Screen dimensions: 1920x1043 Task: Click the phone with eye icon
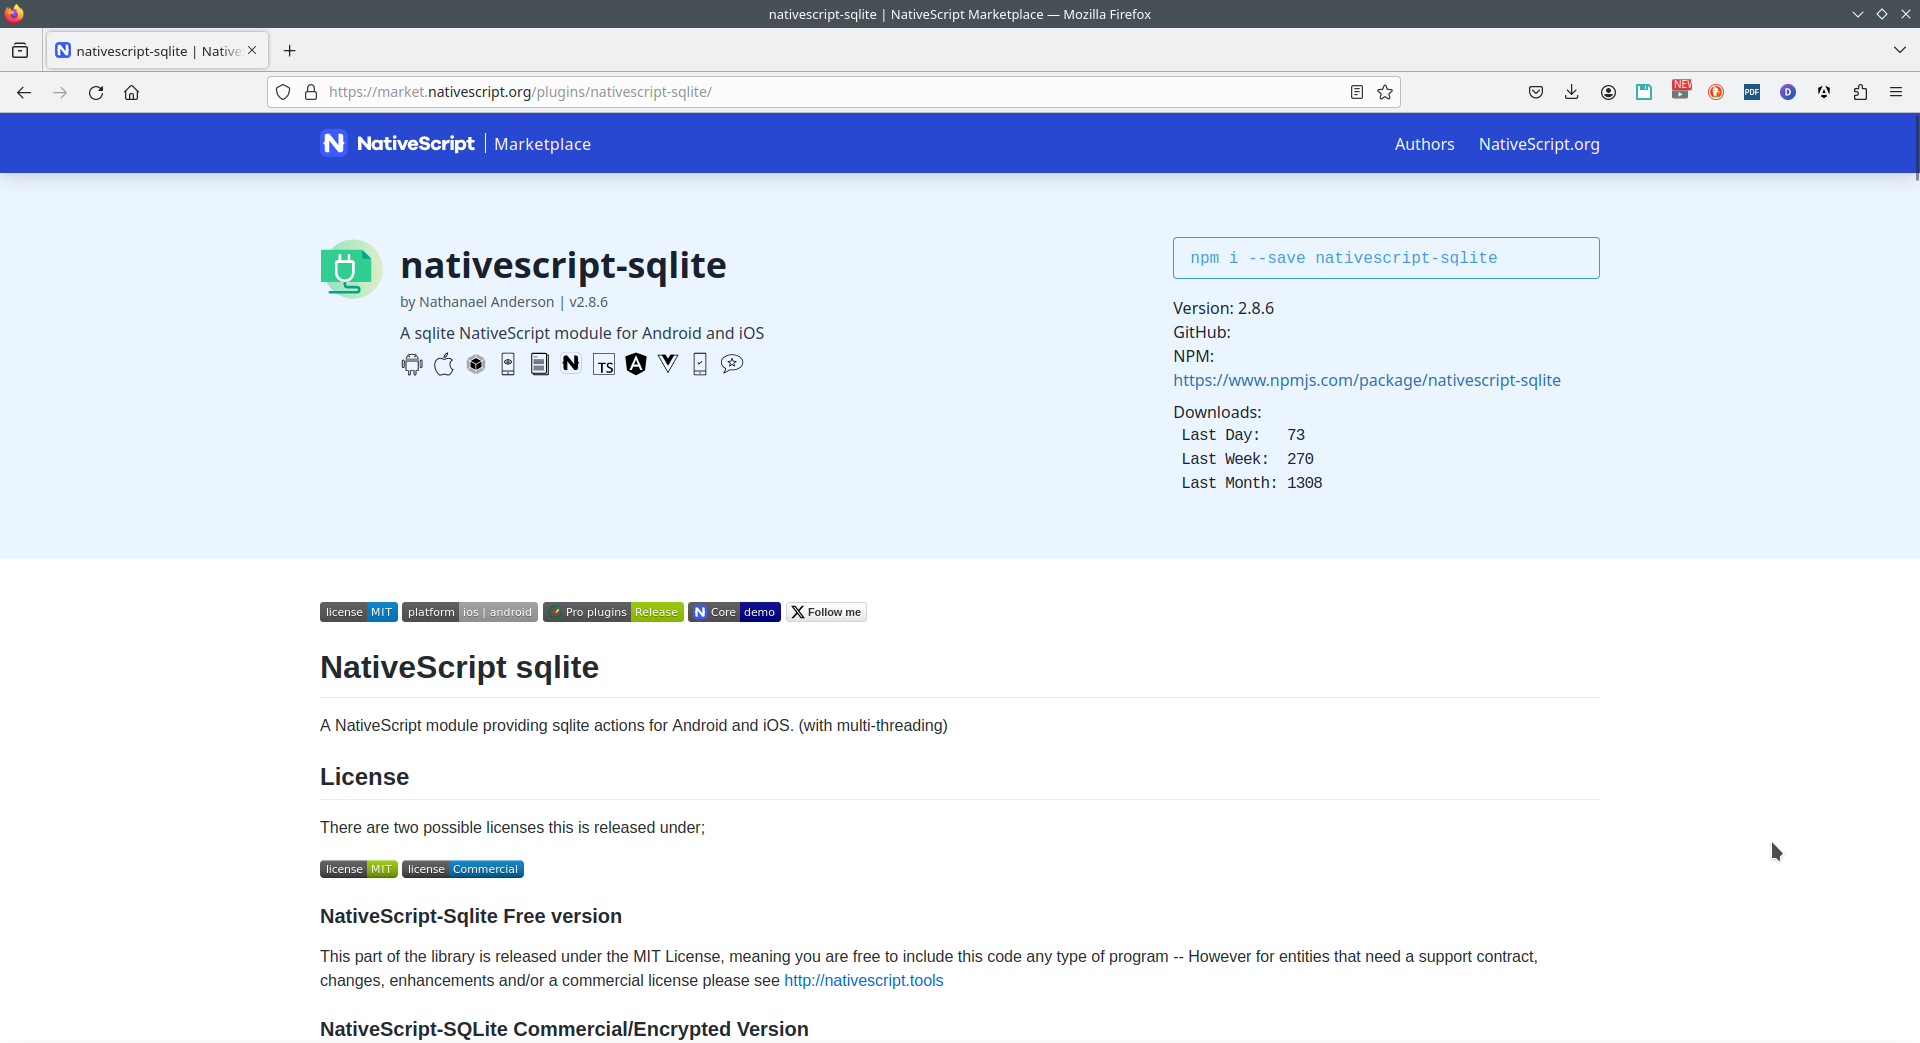pyautogui.click(x=508, y=364)
